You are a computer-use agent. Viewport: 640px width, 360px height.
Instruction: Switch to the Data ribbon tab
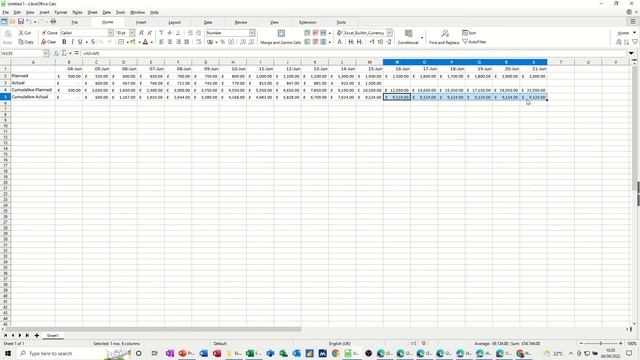tap(208, 22)
